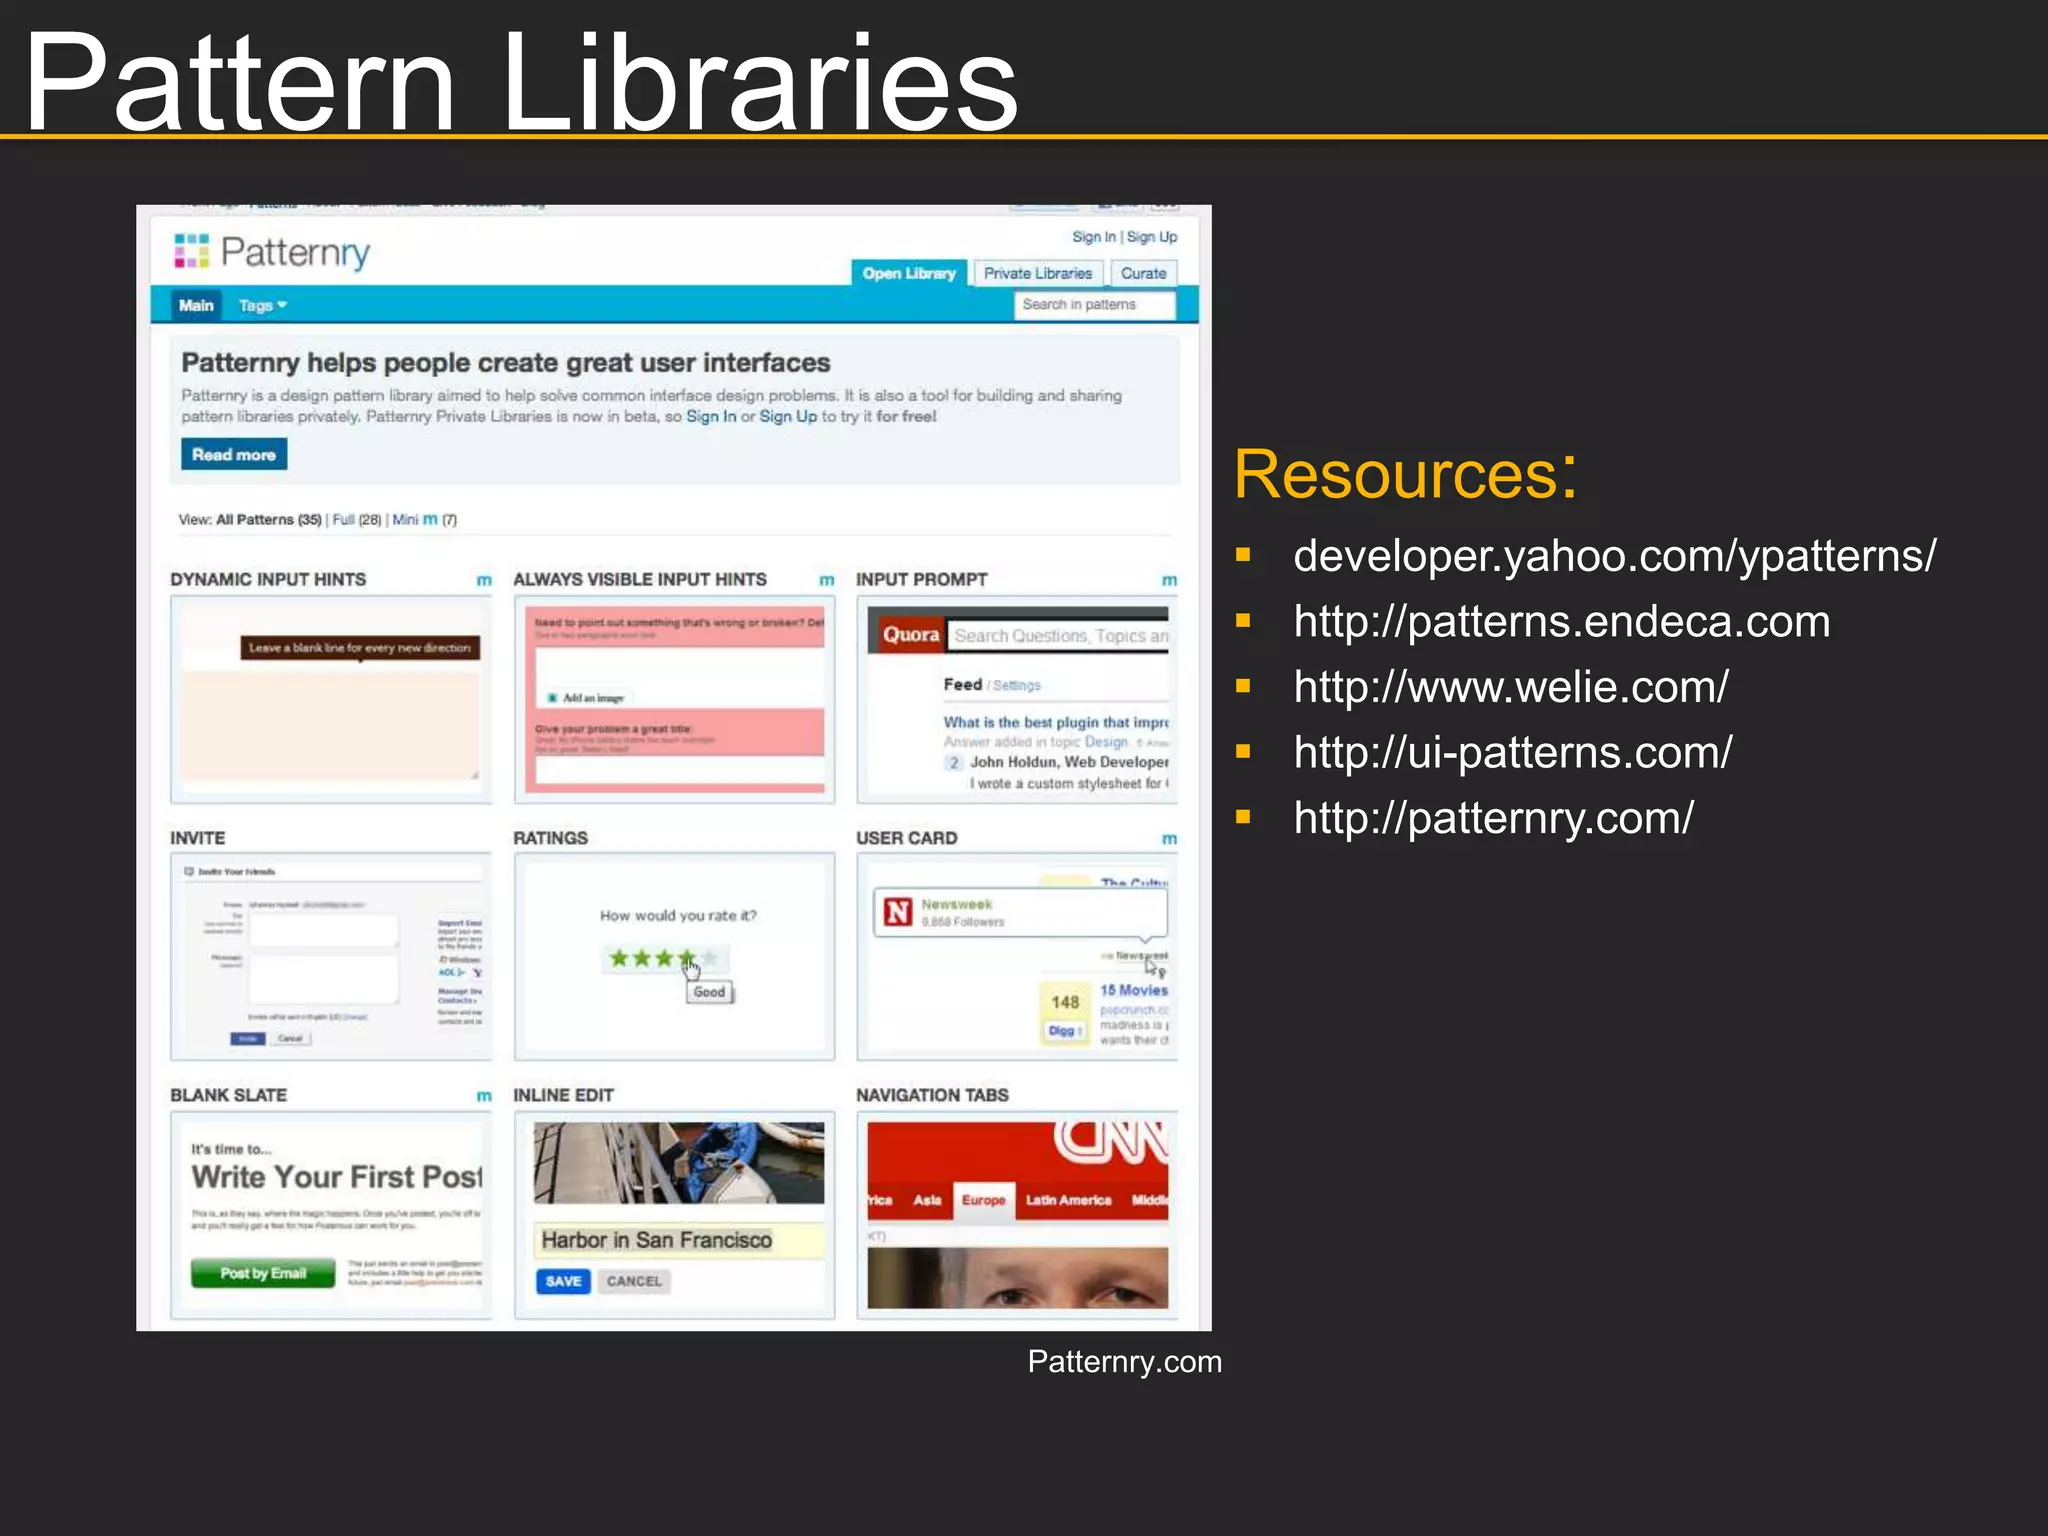Click the INPUT PROMPT heading
Screen dimensions: 2048x1536
coord(922,579)
